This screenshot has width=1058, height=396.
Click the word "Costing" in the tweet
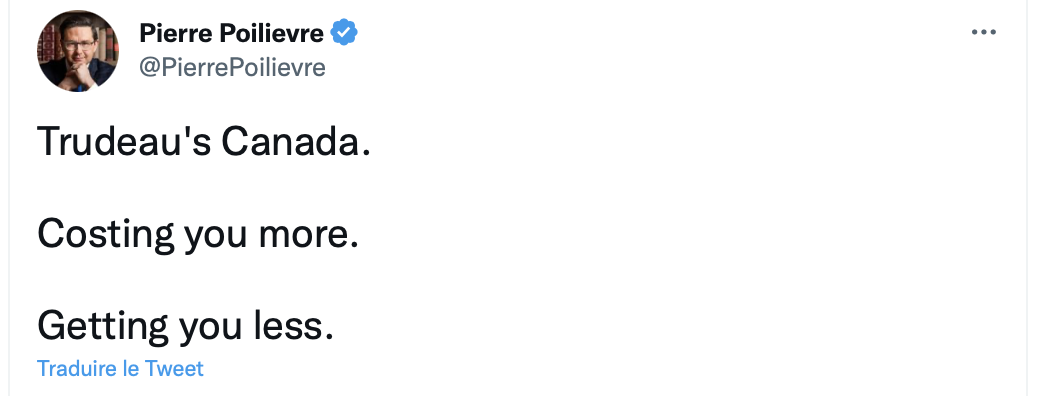point(106,235)
